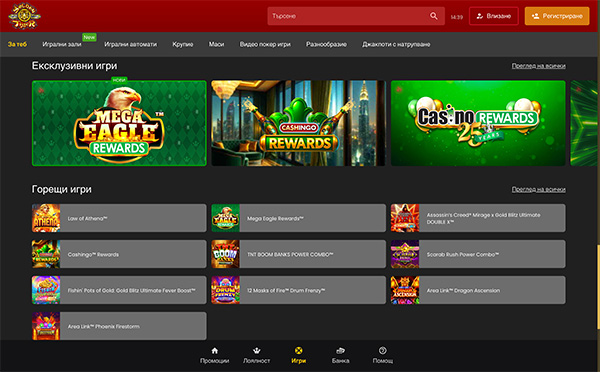The height and width of the screenshot is (372, 600).
Task: Select 12 Masks of Fire Drum Frenzy title
Action: (x=286, y=290)
